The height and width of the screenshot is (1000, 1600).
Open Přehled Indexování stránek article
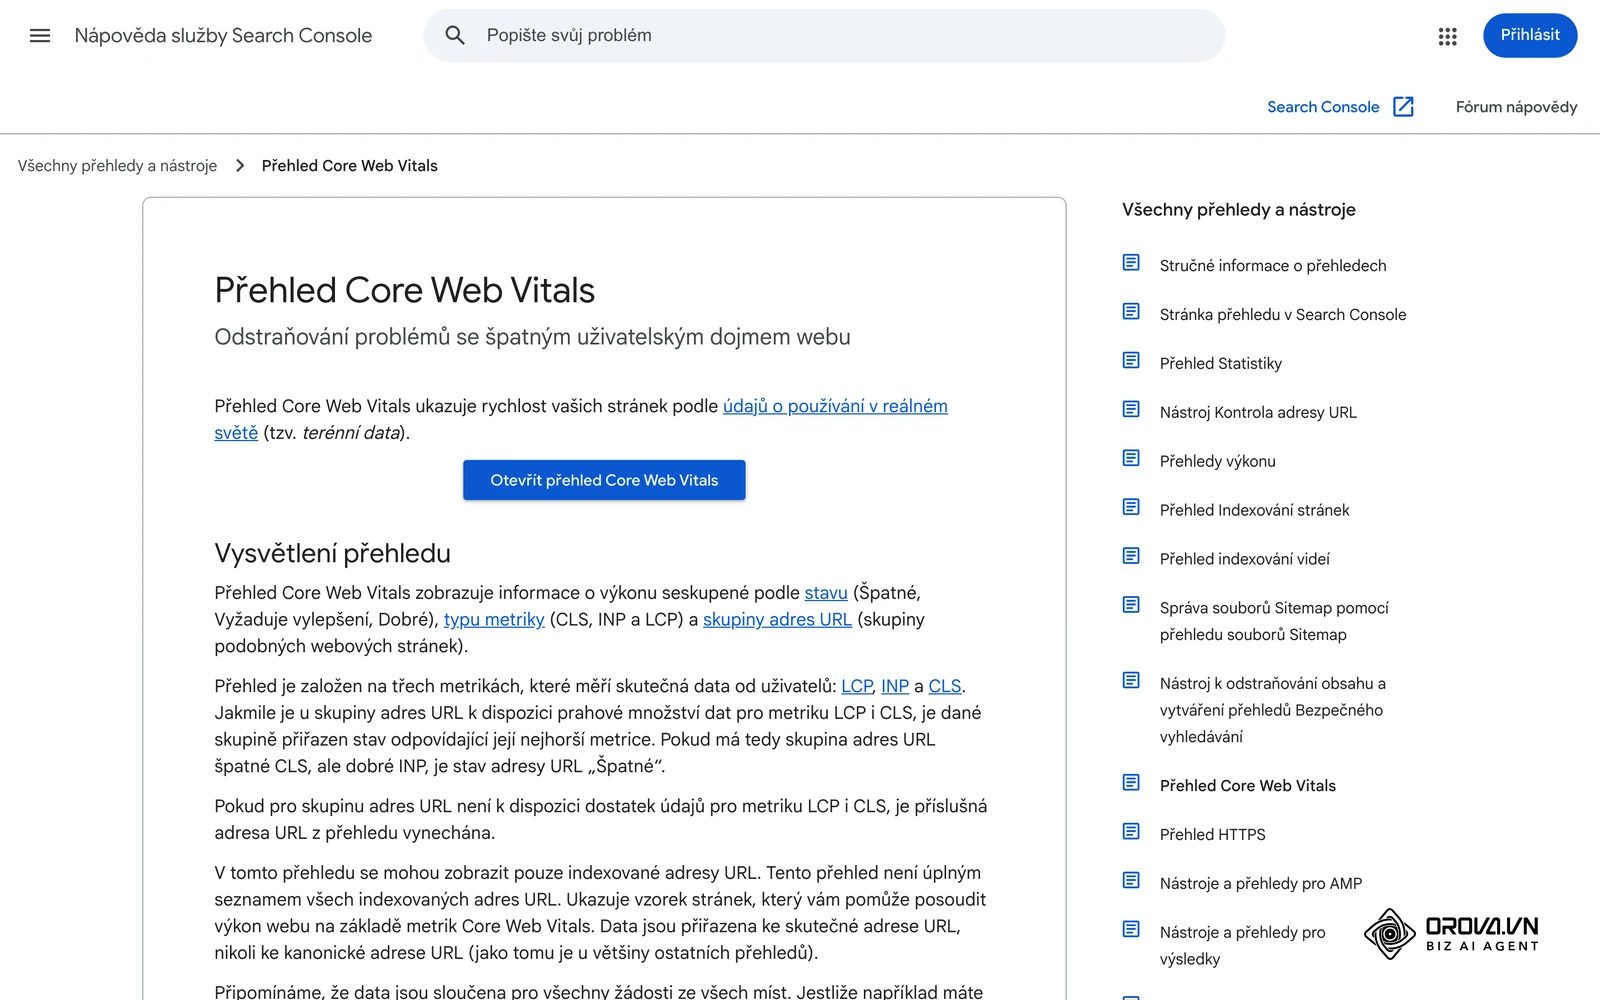(1255, 511)
